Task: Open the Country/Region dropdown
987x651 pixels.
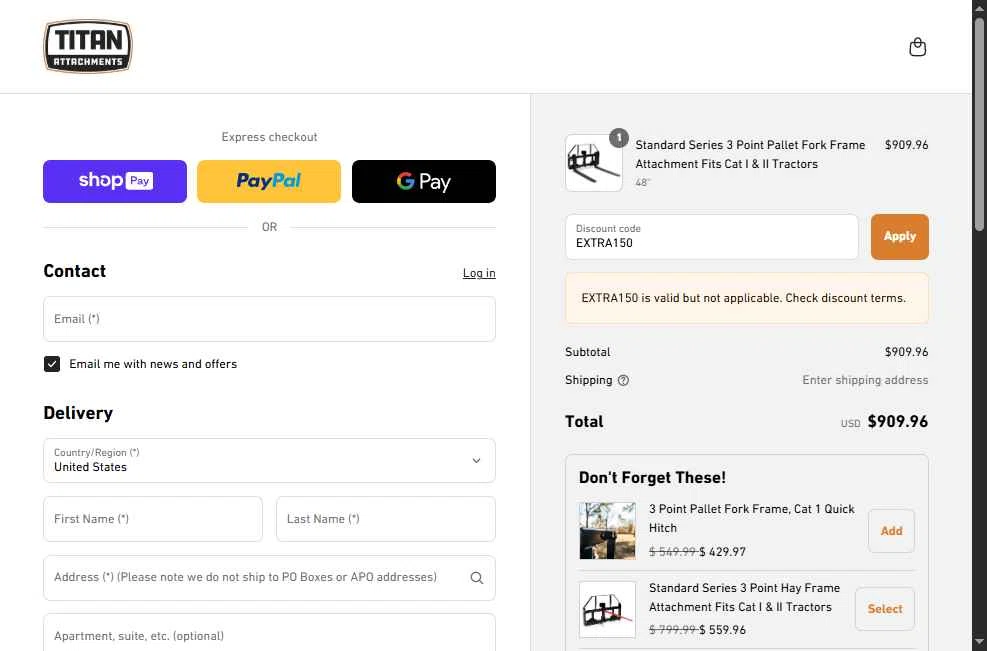Action: coord(269,461)
